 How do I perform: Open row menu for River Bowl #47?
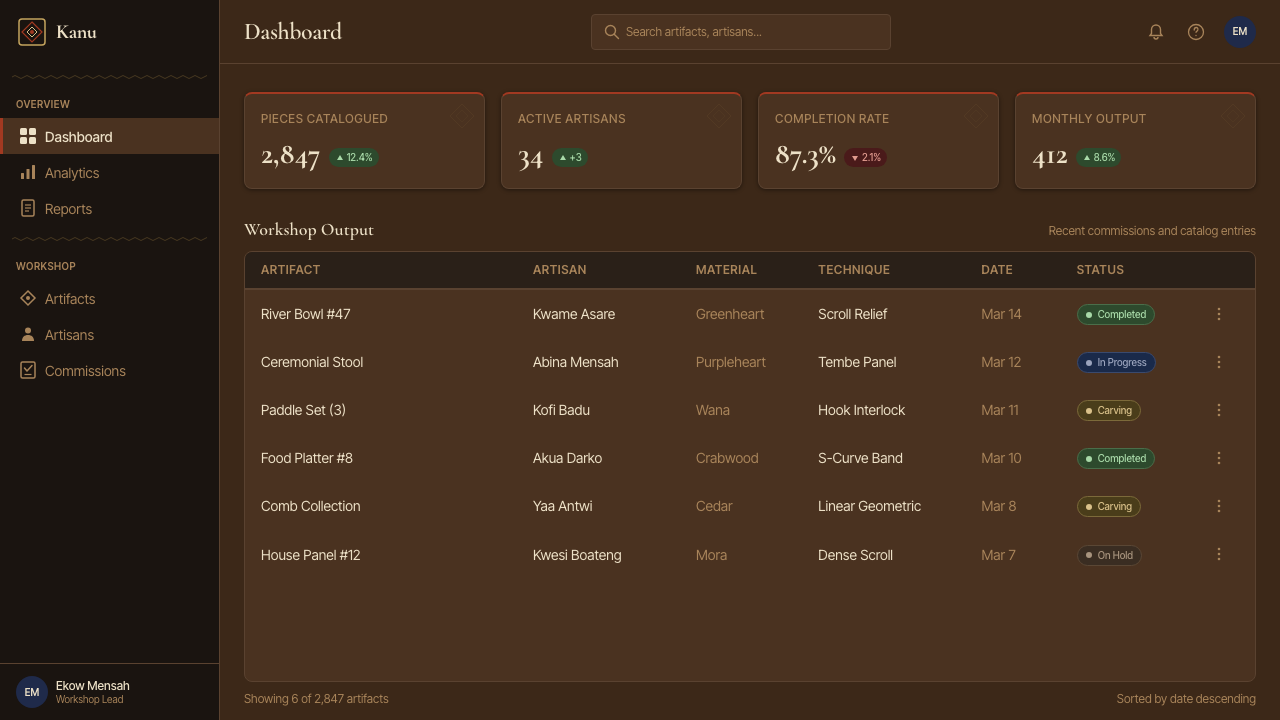tap(1219, 314)
